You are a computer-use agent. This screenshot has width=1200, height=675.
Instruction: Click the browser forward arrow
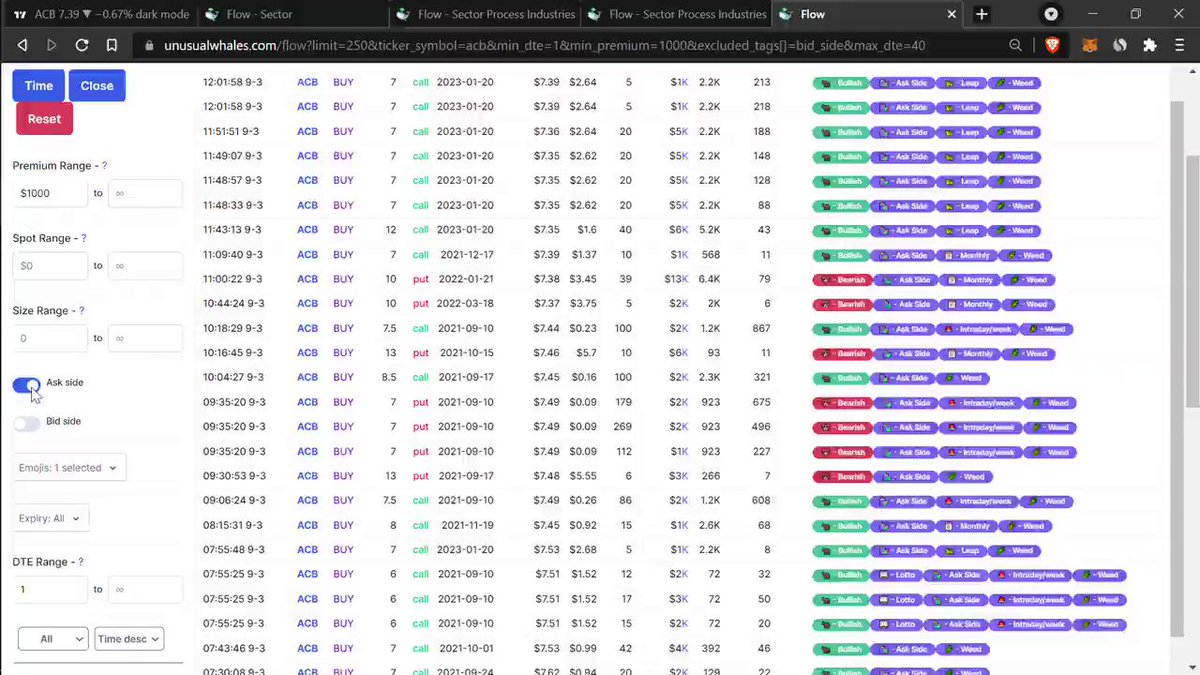(52, 45)
